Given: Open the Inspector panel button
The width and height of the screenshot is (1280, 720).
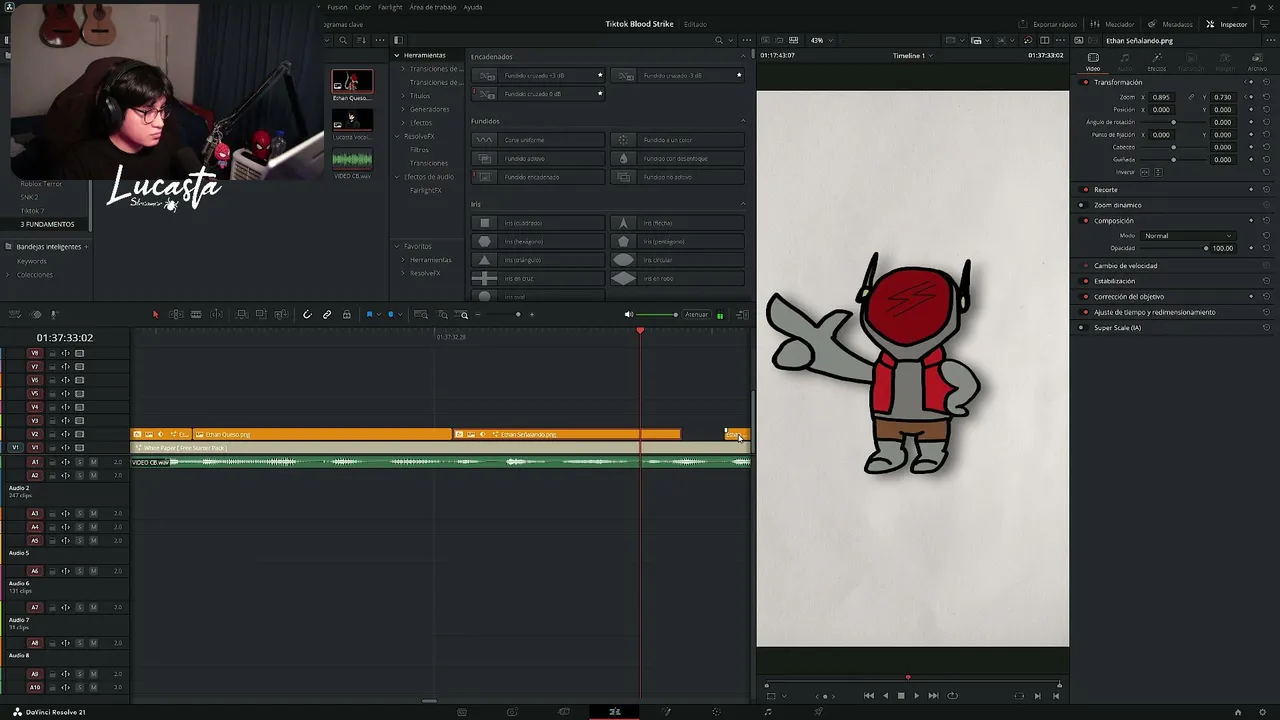Looking at the screenshot, I should [1227, 24].
